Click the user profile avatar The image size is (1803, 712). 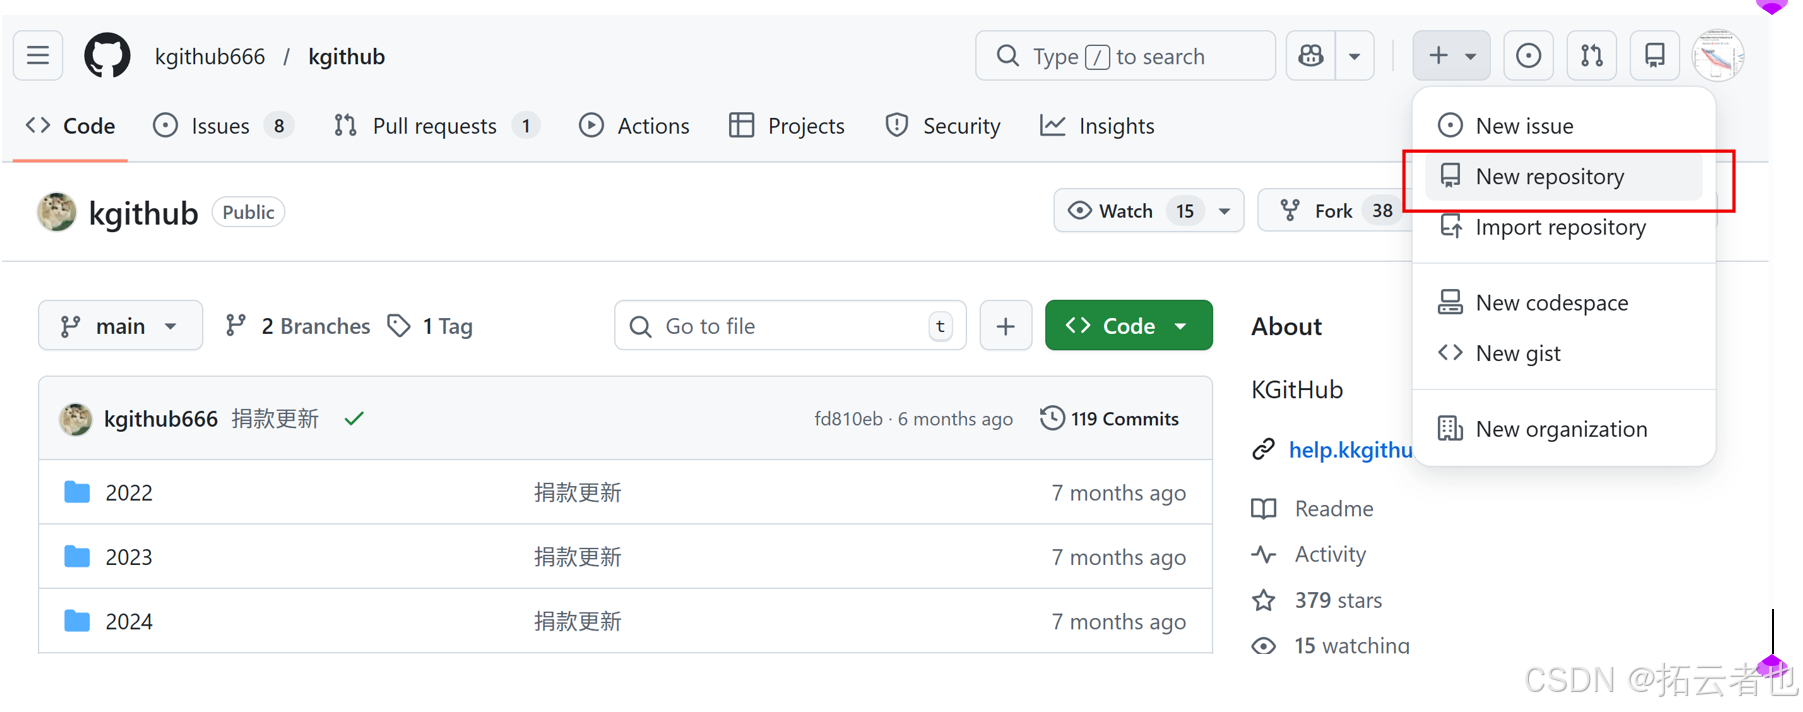pos(1717,56)
